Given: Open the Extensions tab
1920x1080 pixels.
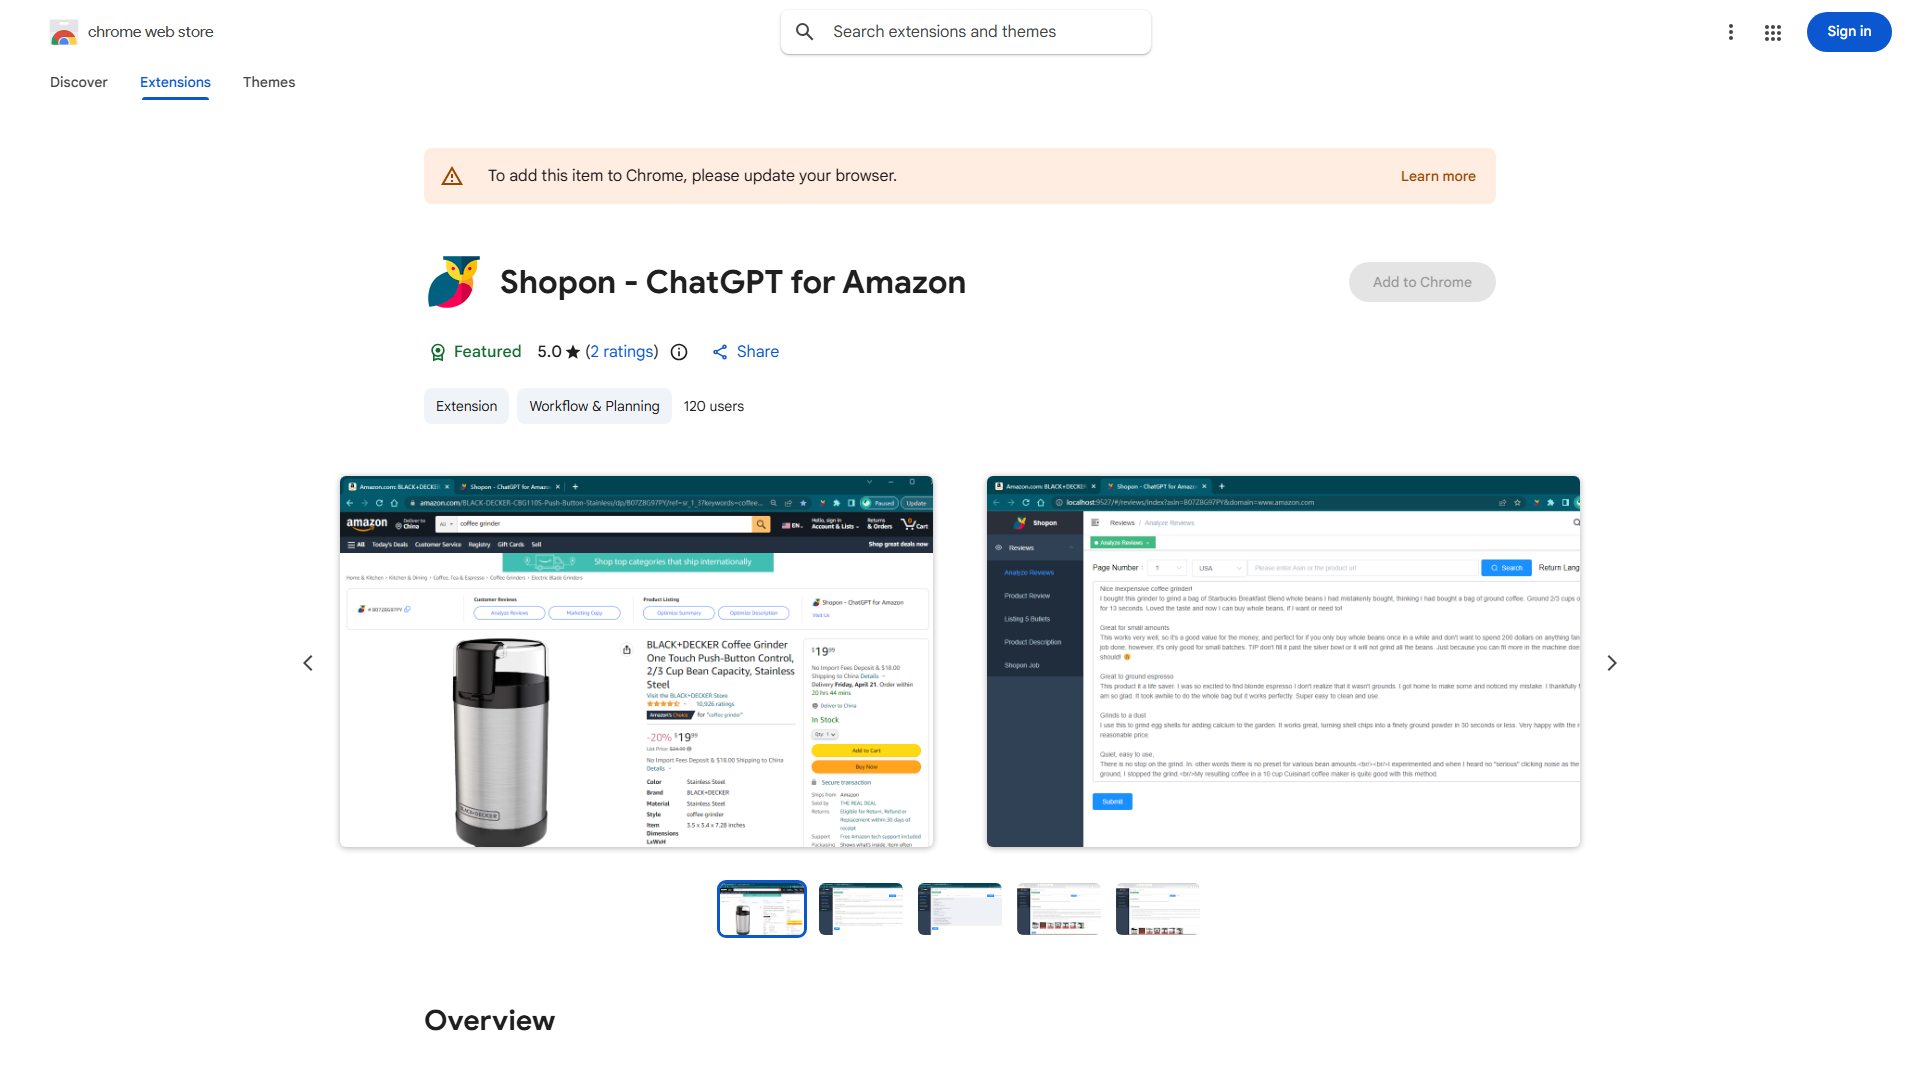Looking at the screenshot, I should 175,82.
